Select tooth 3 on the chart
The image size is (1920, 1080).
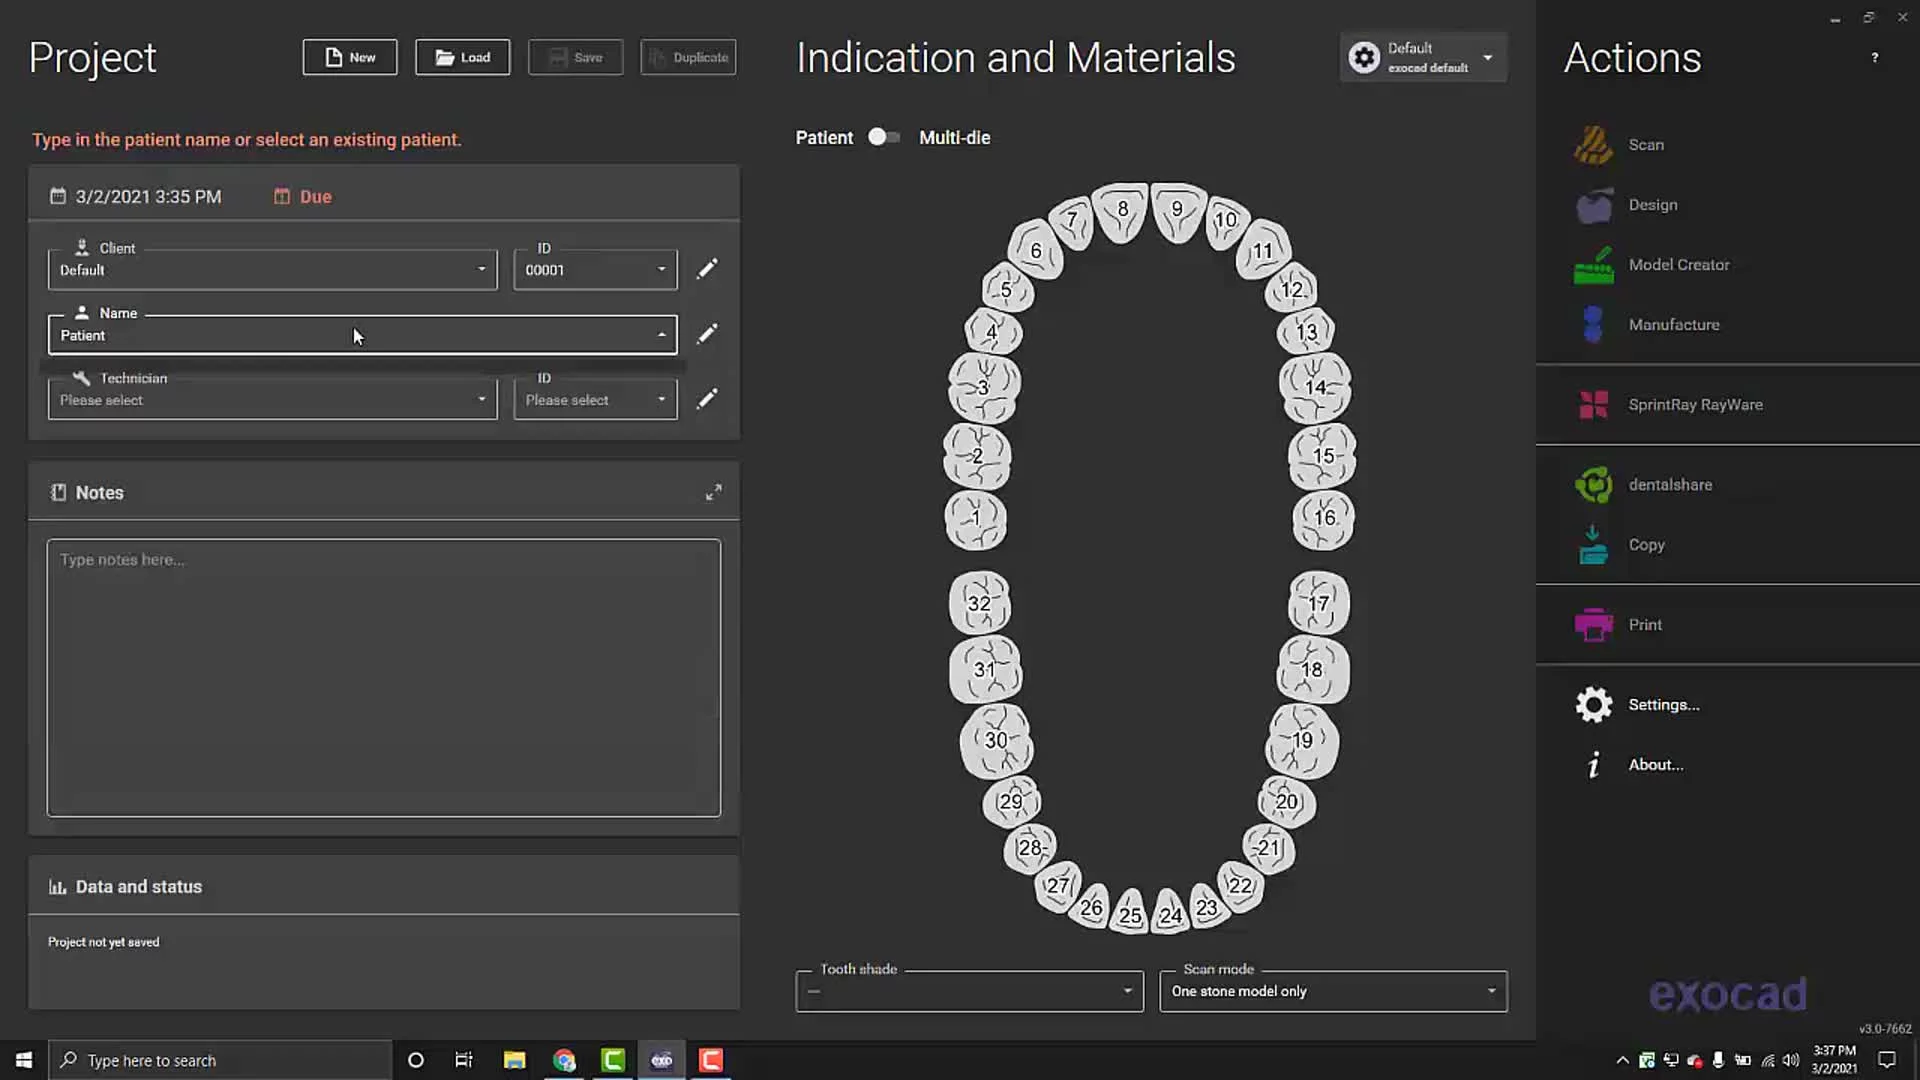[x=984, y=387]
